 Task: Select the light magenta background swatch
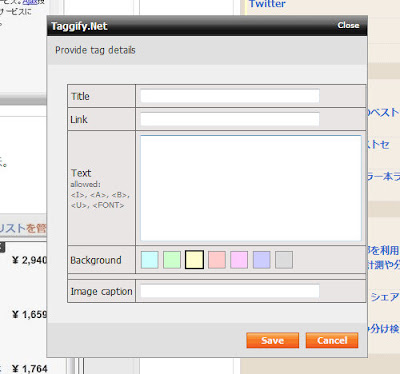[239, 260]
